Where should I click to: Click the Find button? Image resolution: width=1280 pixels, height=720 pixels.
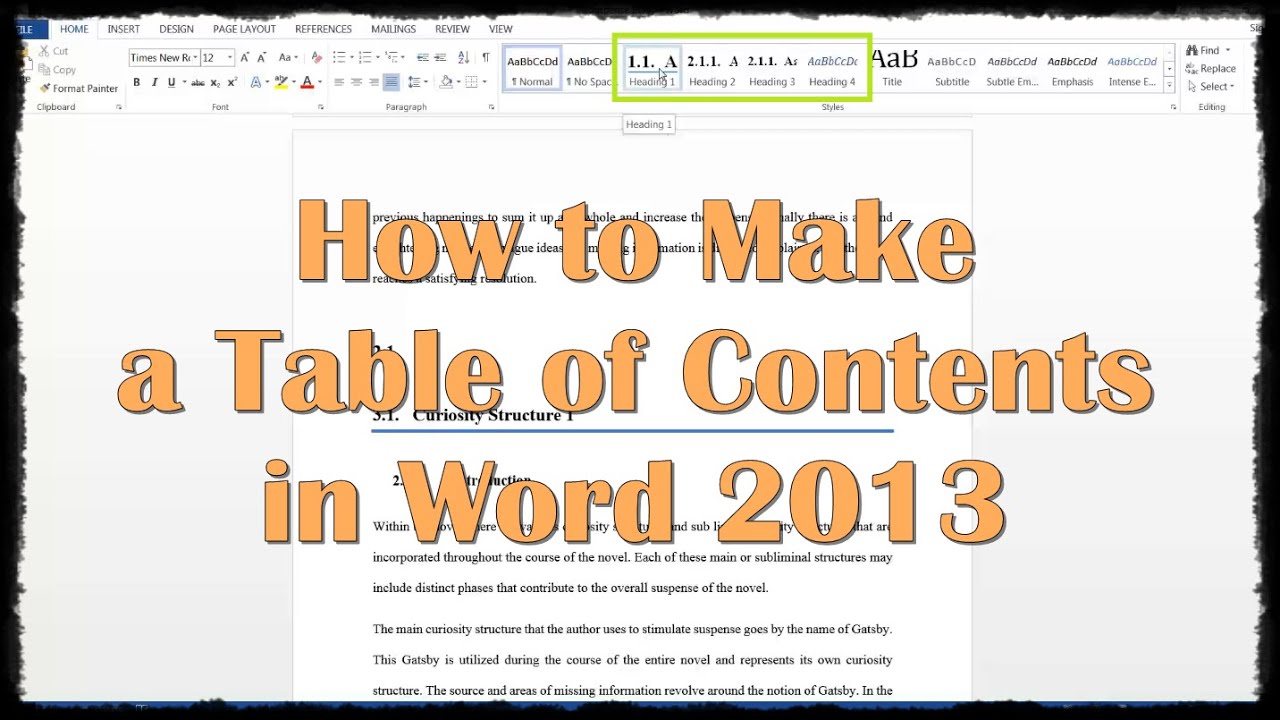pyautogui.click(x=1202, y=51)
